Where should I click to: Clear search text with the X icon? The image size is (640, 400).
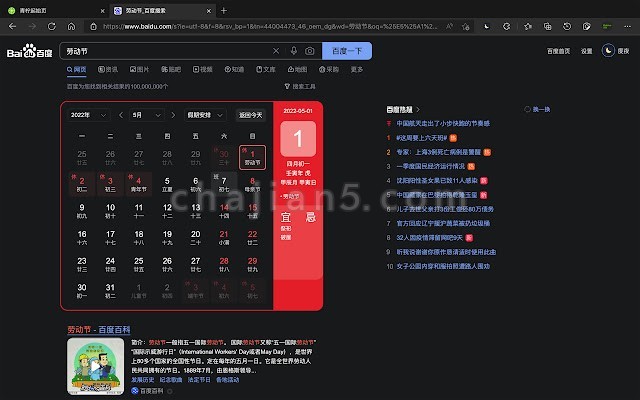click(276, 50)
